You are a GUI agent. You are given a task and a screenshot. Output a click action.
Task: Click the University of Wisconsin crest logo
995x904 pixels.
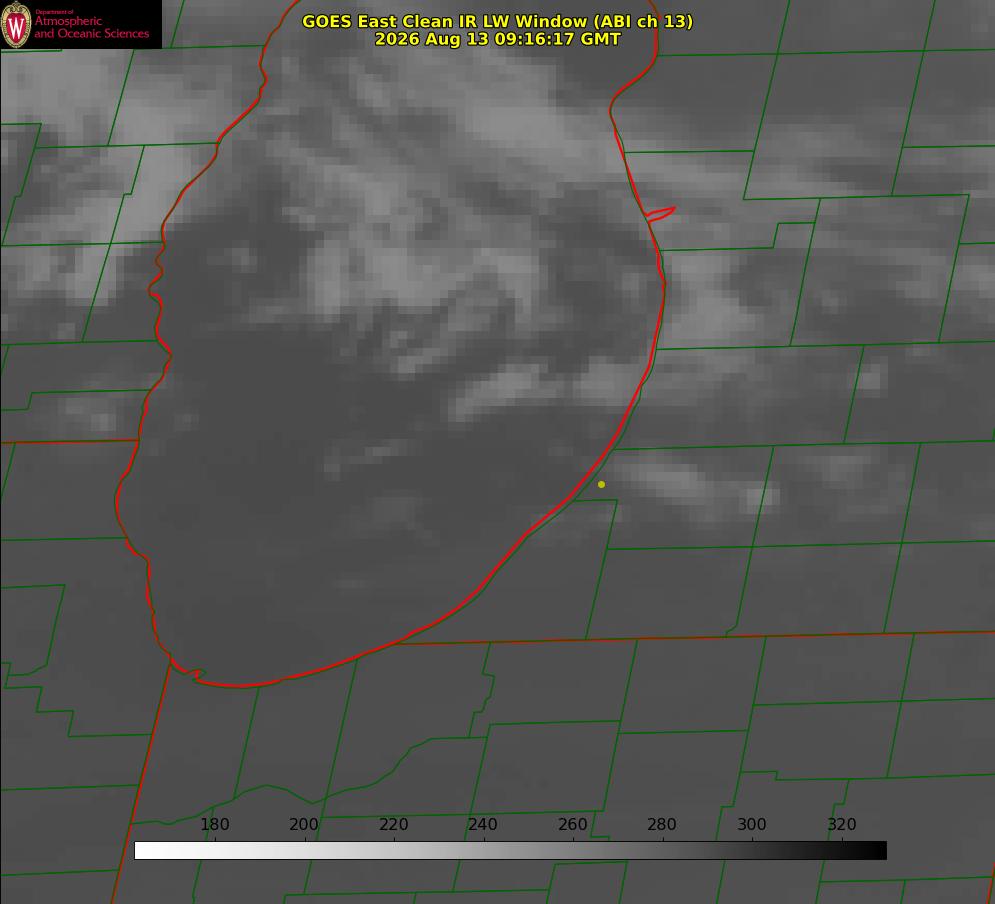coord(16,24)
